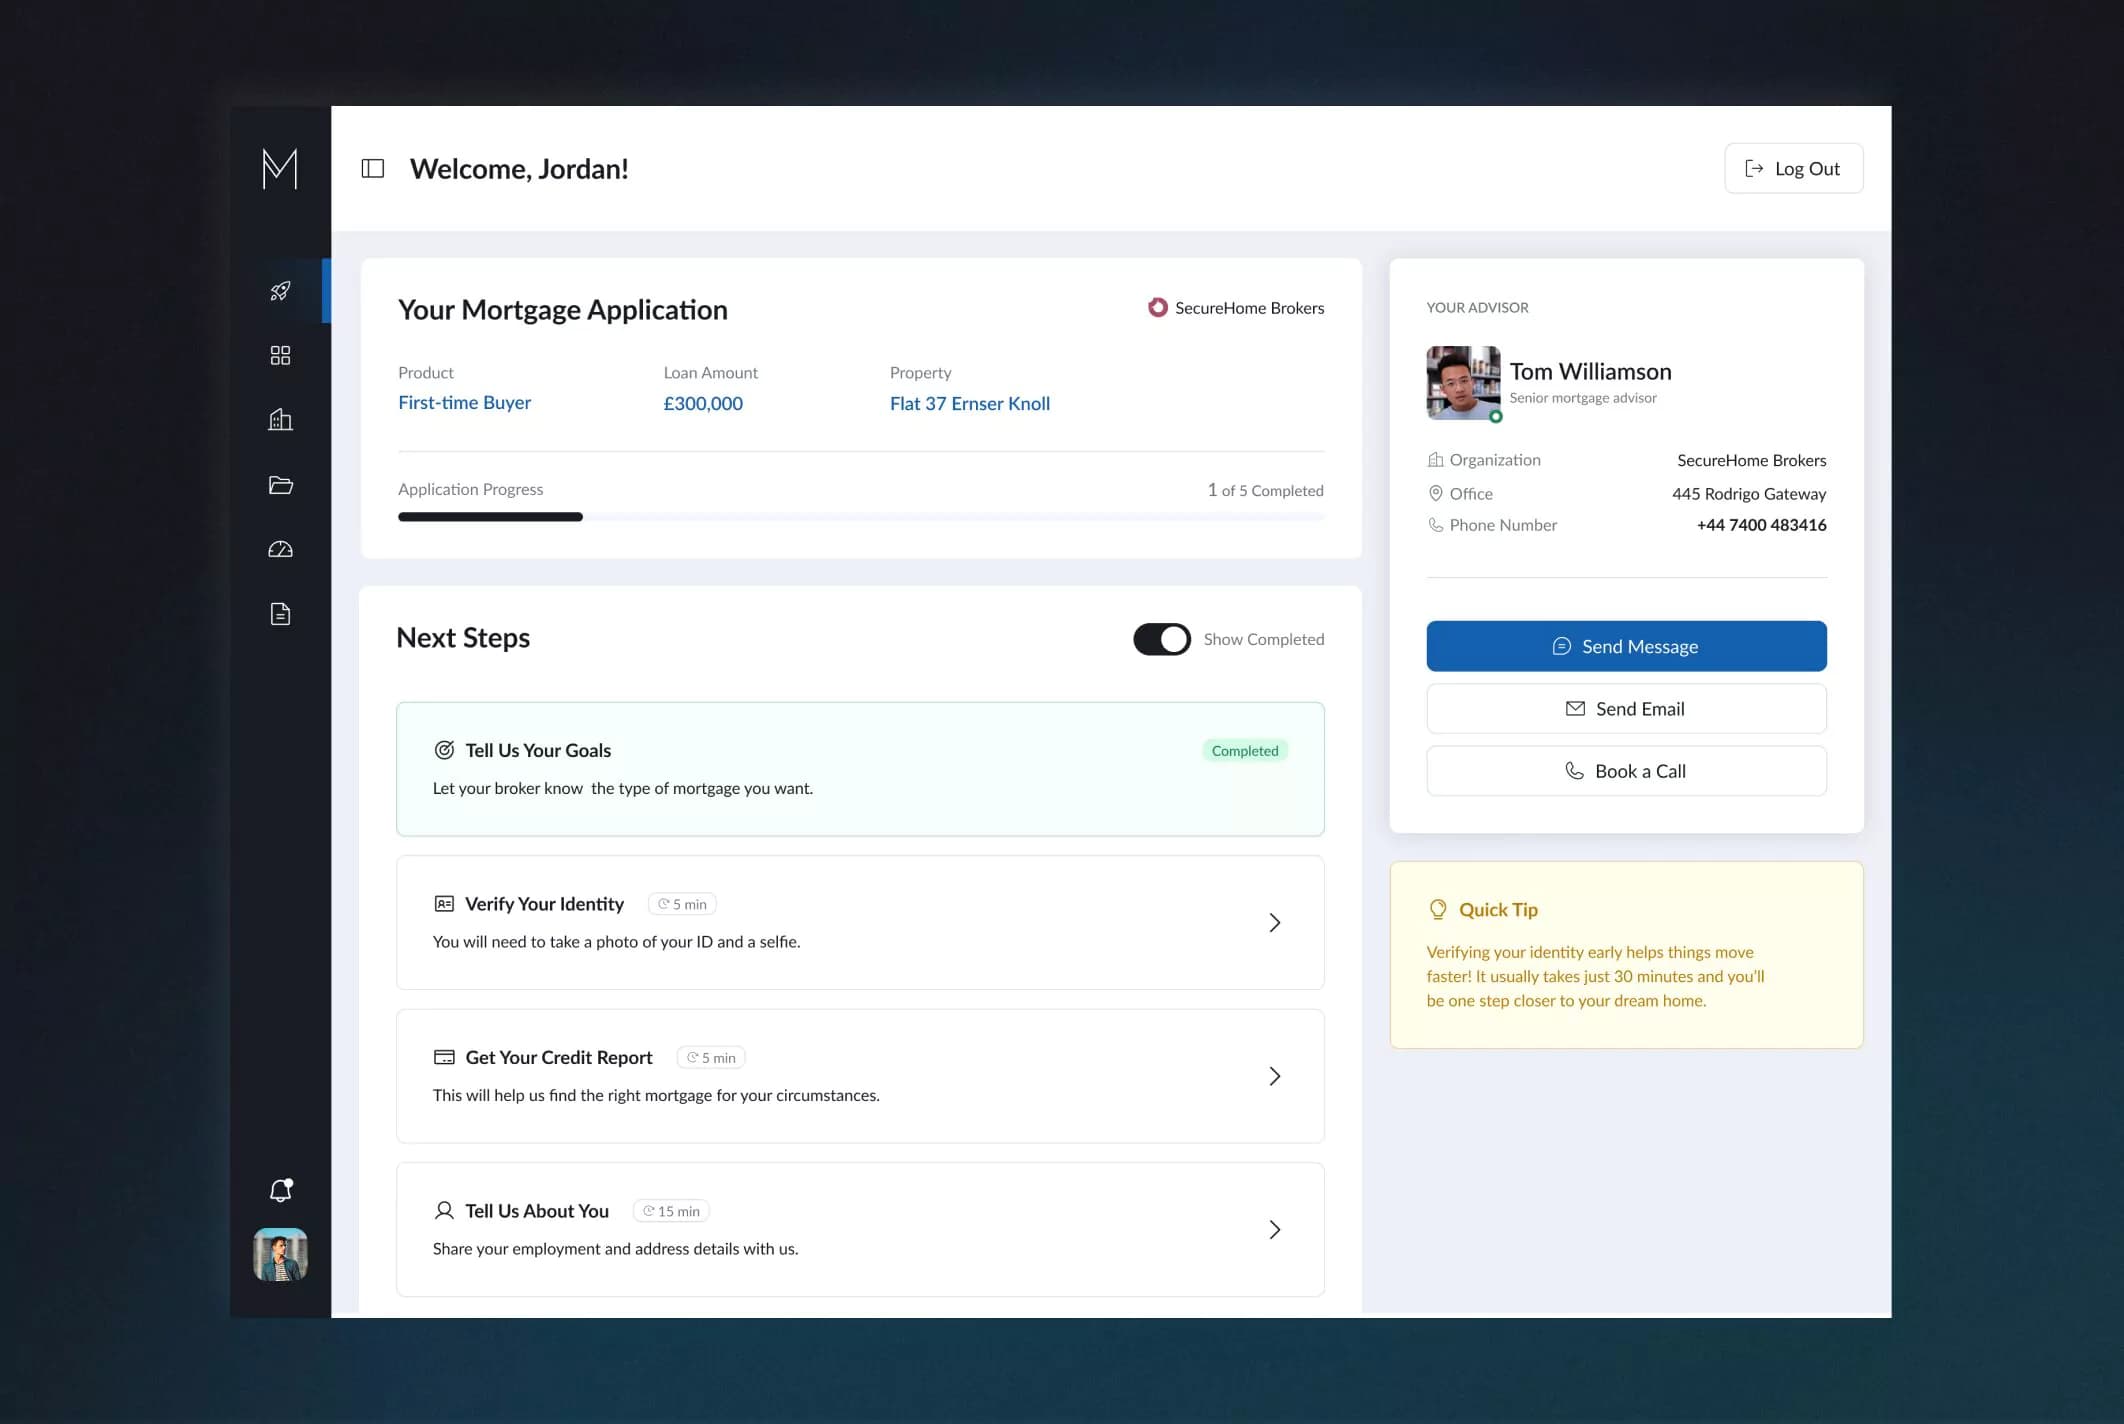Viewport: 2124px width, 1424px height.
Task: Open the First-time Buyer product link
Action: point(464,403)
